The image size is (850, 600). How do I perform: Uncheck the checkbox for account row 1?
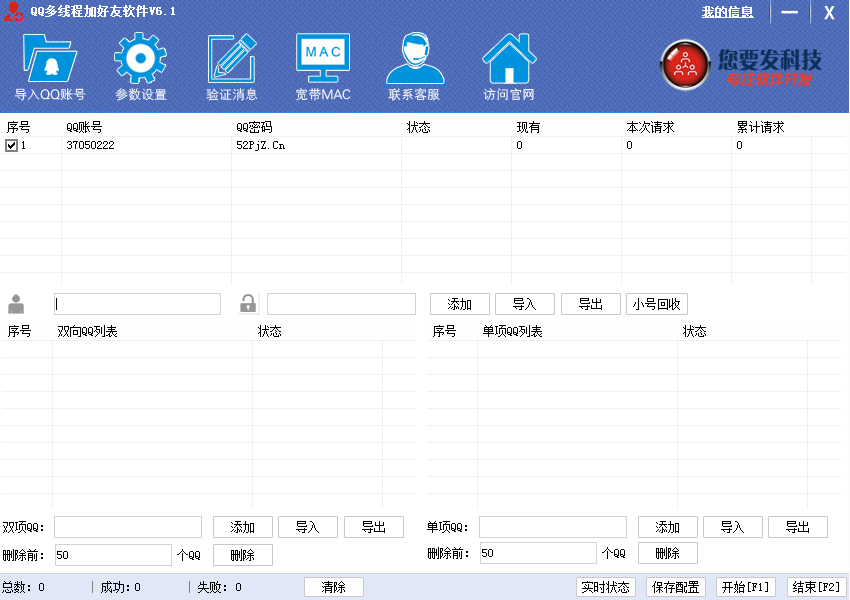click(11, 146)
